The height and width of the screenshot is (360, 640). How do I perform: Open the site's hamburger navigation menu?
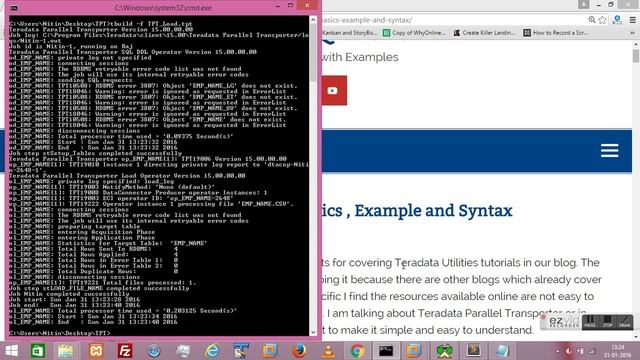[x=609, y=151]
